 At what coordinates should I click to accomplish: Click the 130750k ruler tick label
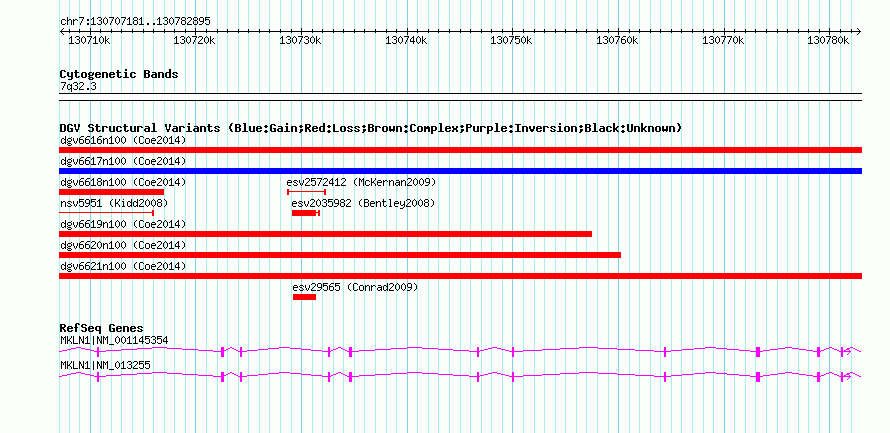511,40
